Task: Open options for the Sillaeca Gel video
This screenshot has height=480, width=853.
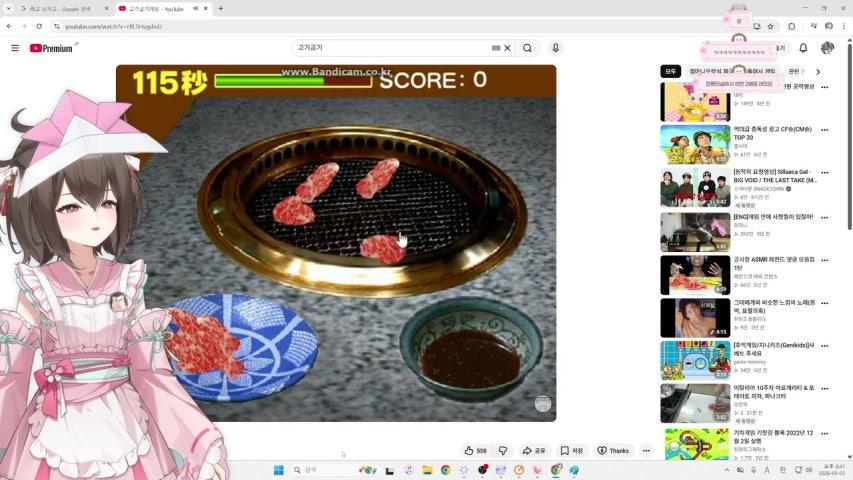Action: point(825,173)
